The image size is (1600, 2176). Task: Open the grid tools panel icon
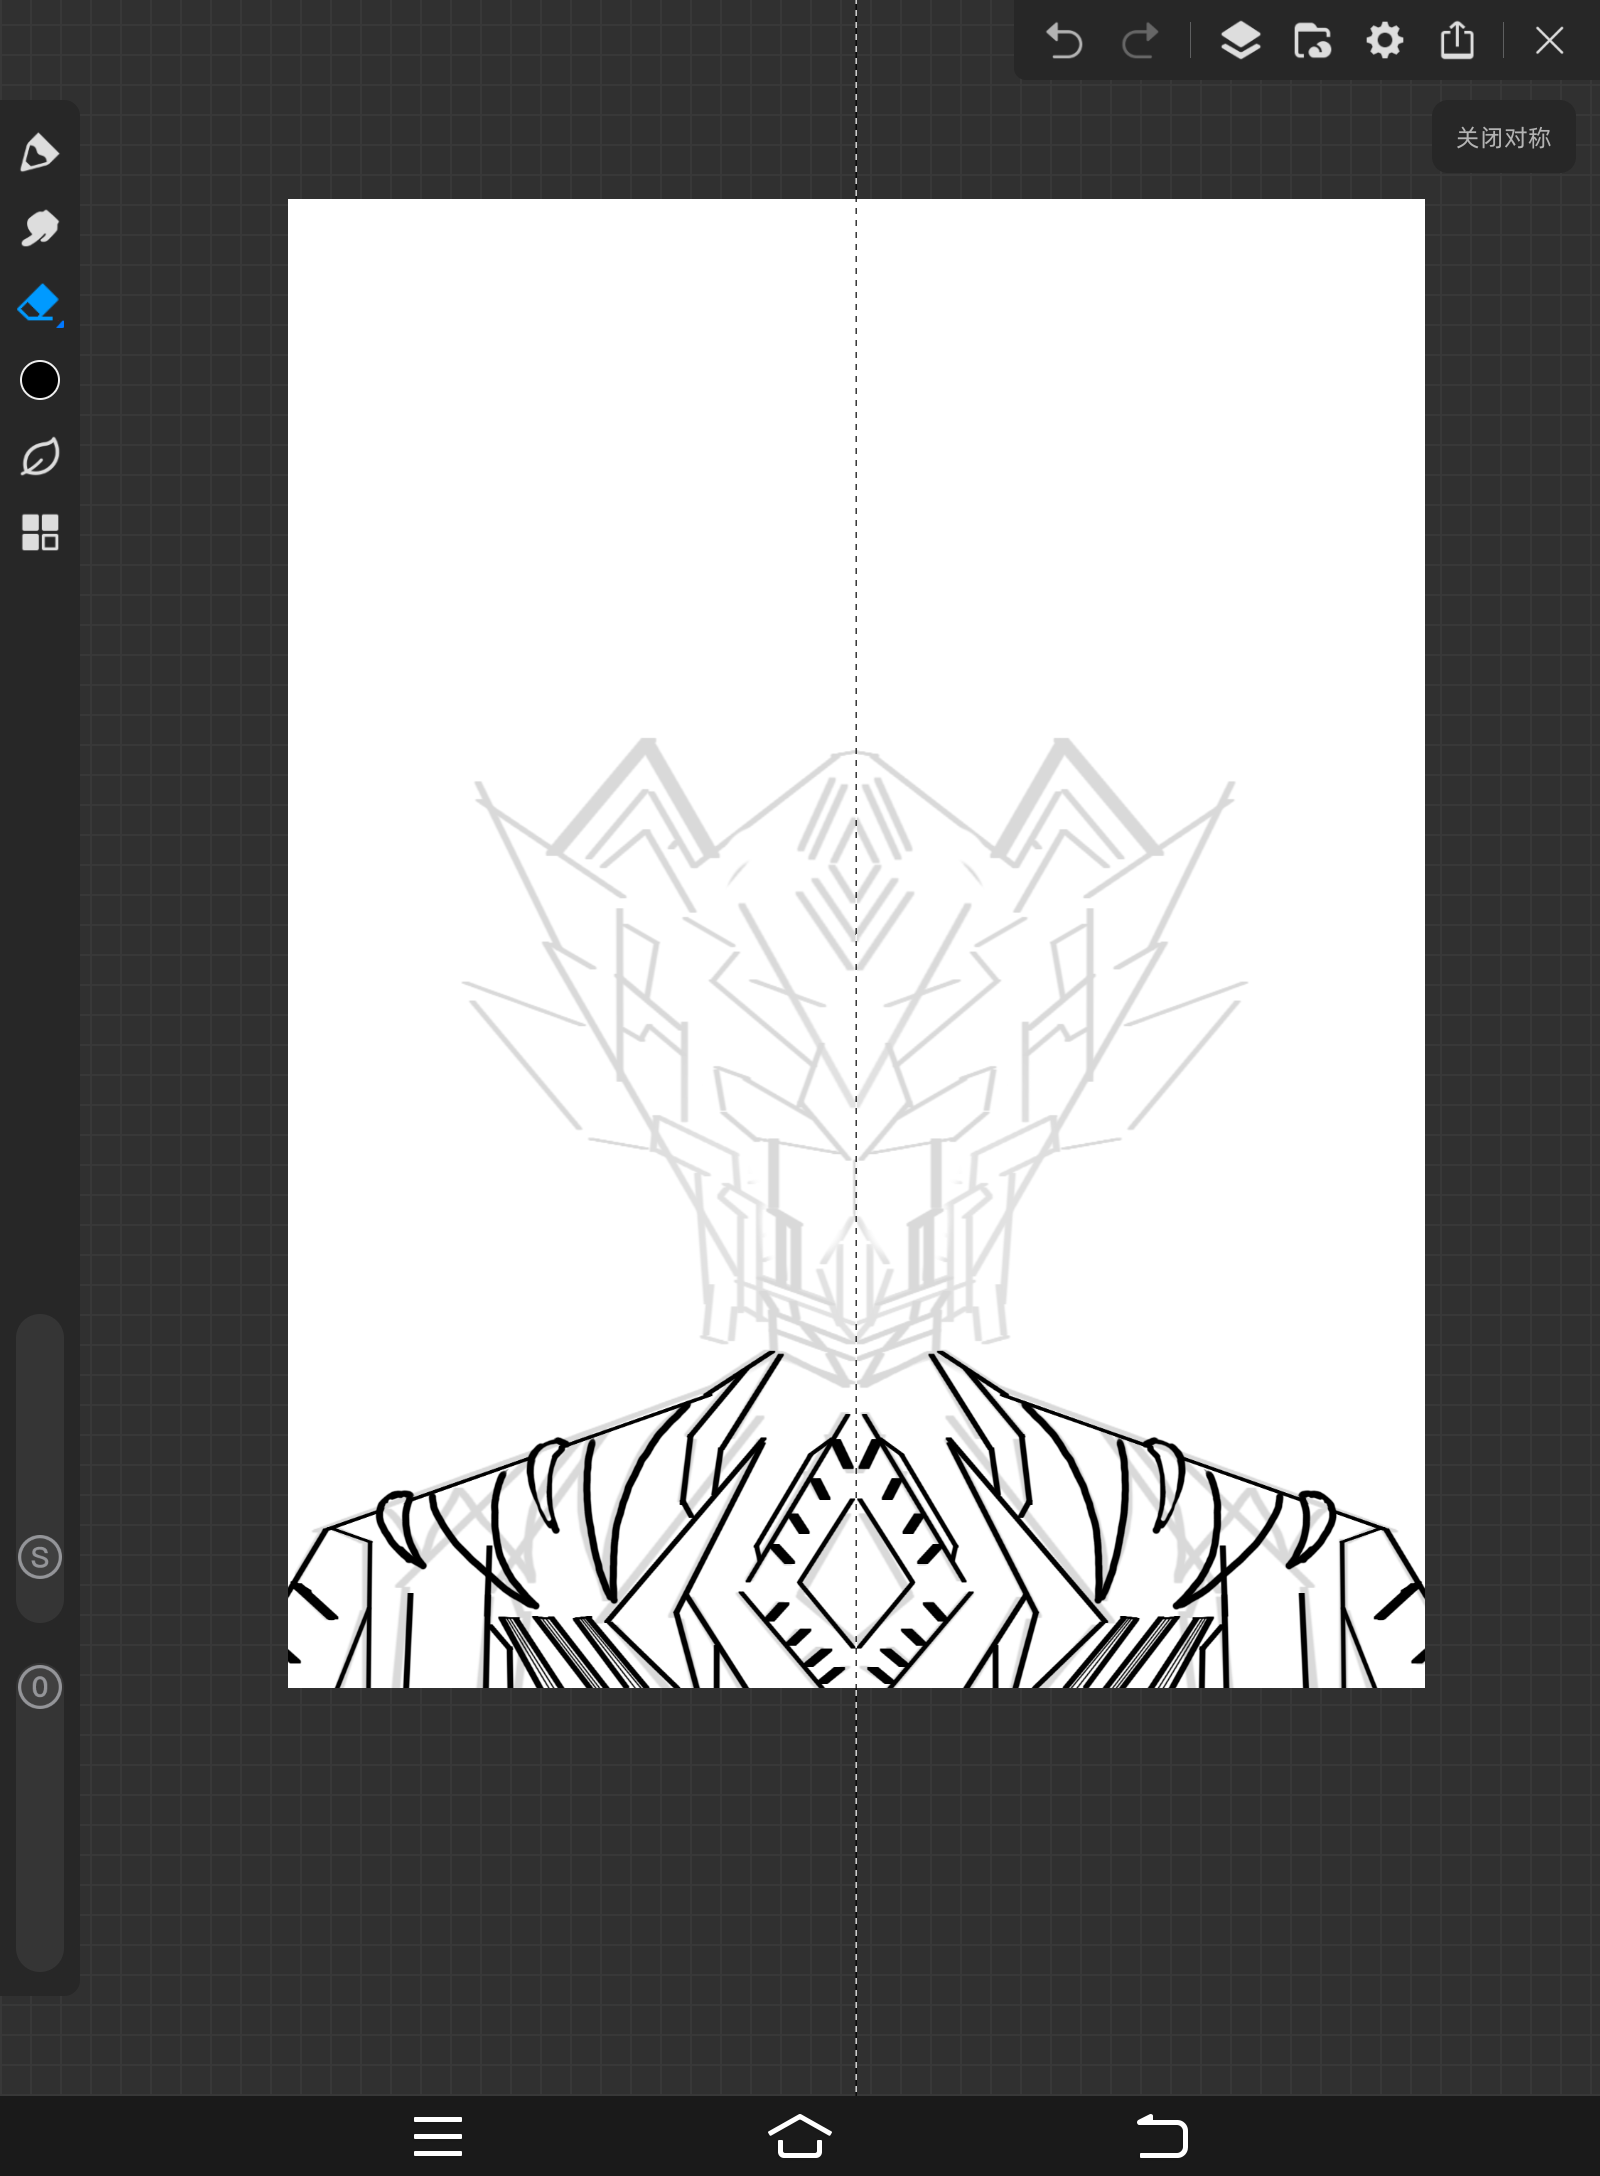click(x=40, y=532)
